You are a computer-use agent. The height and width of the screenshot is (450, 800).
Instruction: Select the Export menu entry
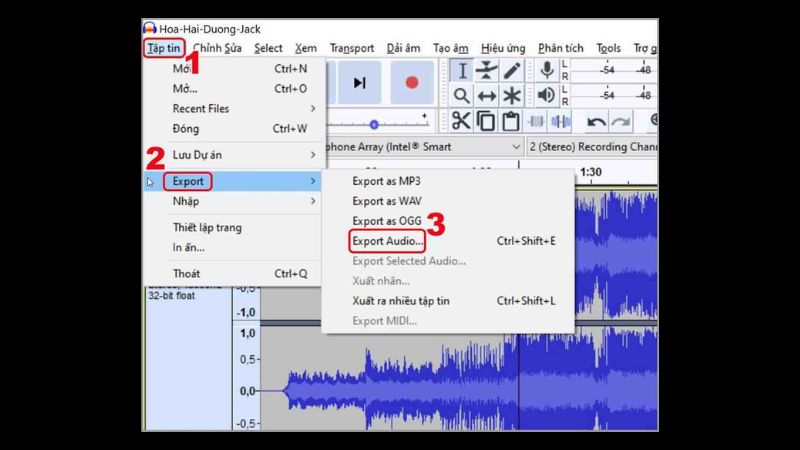(235, 181)
